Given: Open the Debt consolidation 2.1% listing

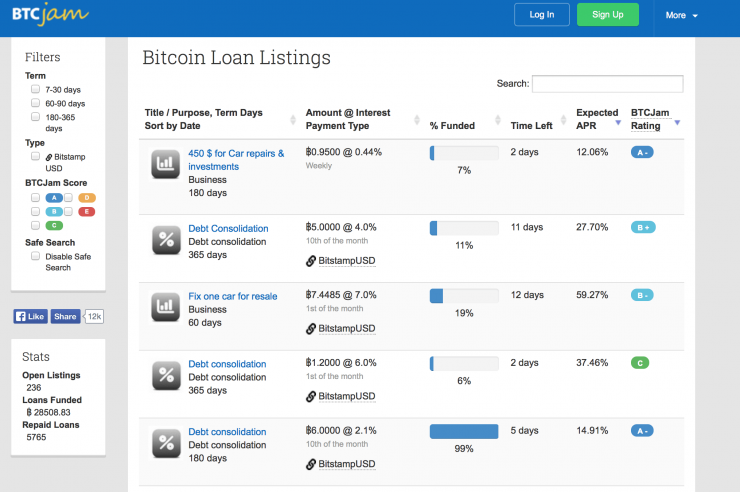Looking at the screenshot, I should [x=227, y=432].
